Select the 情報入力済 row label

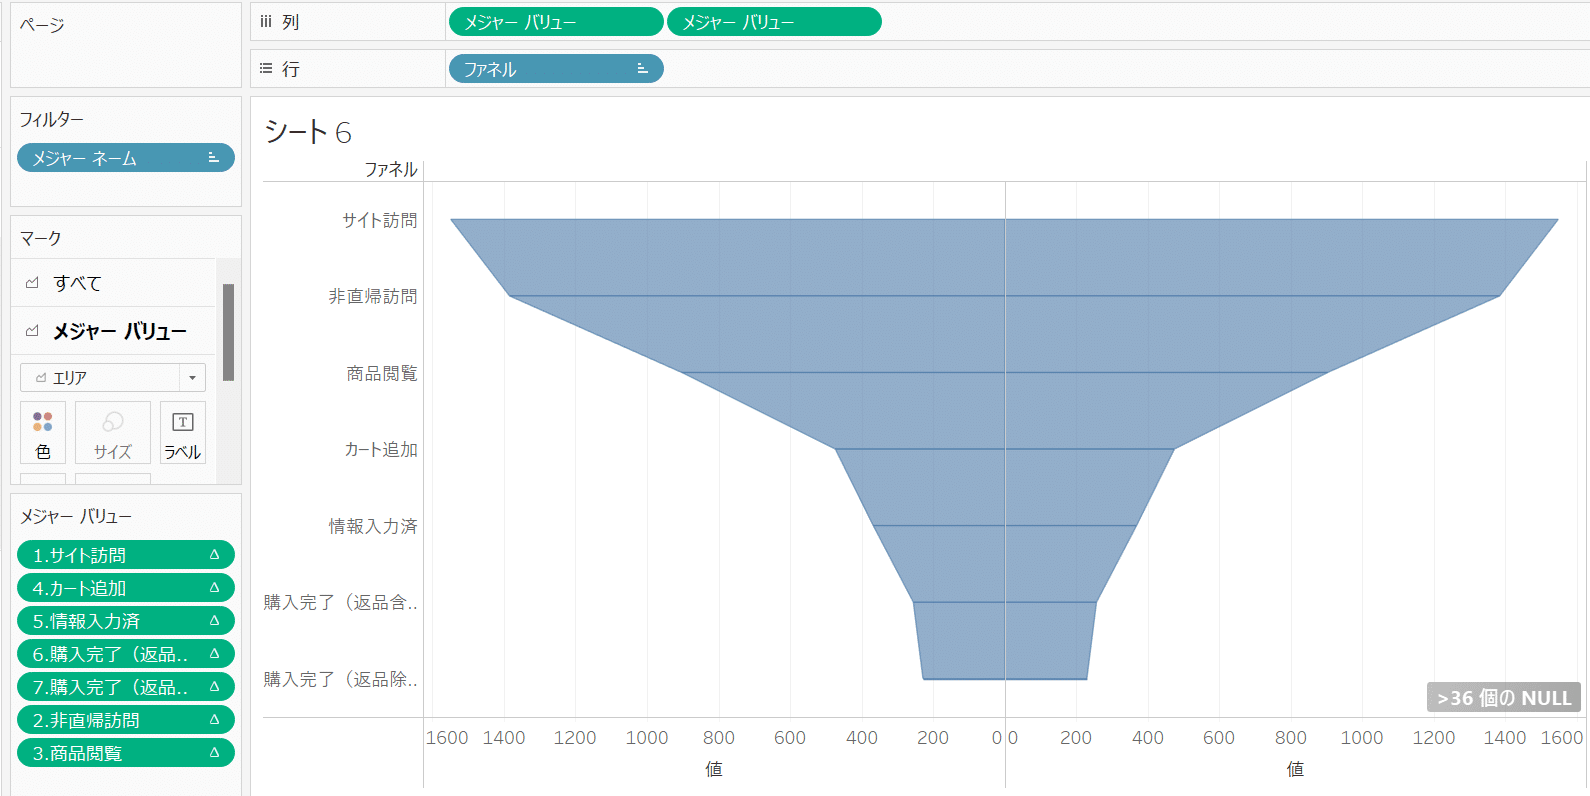(x=373, y=526)
